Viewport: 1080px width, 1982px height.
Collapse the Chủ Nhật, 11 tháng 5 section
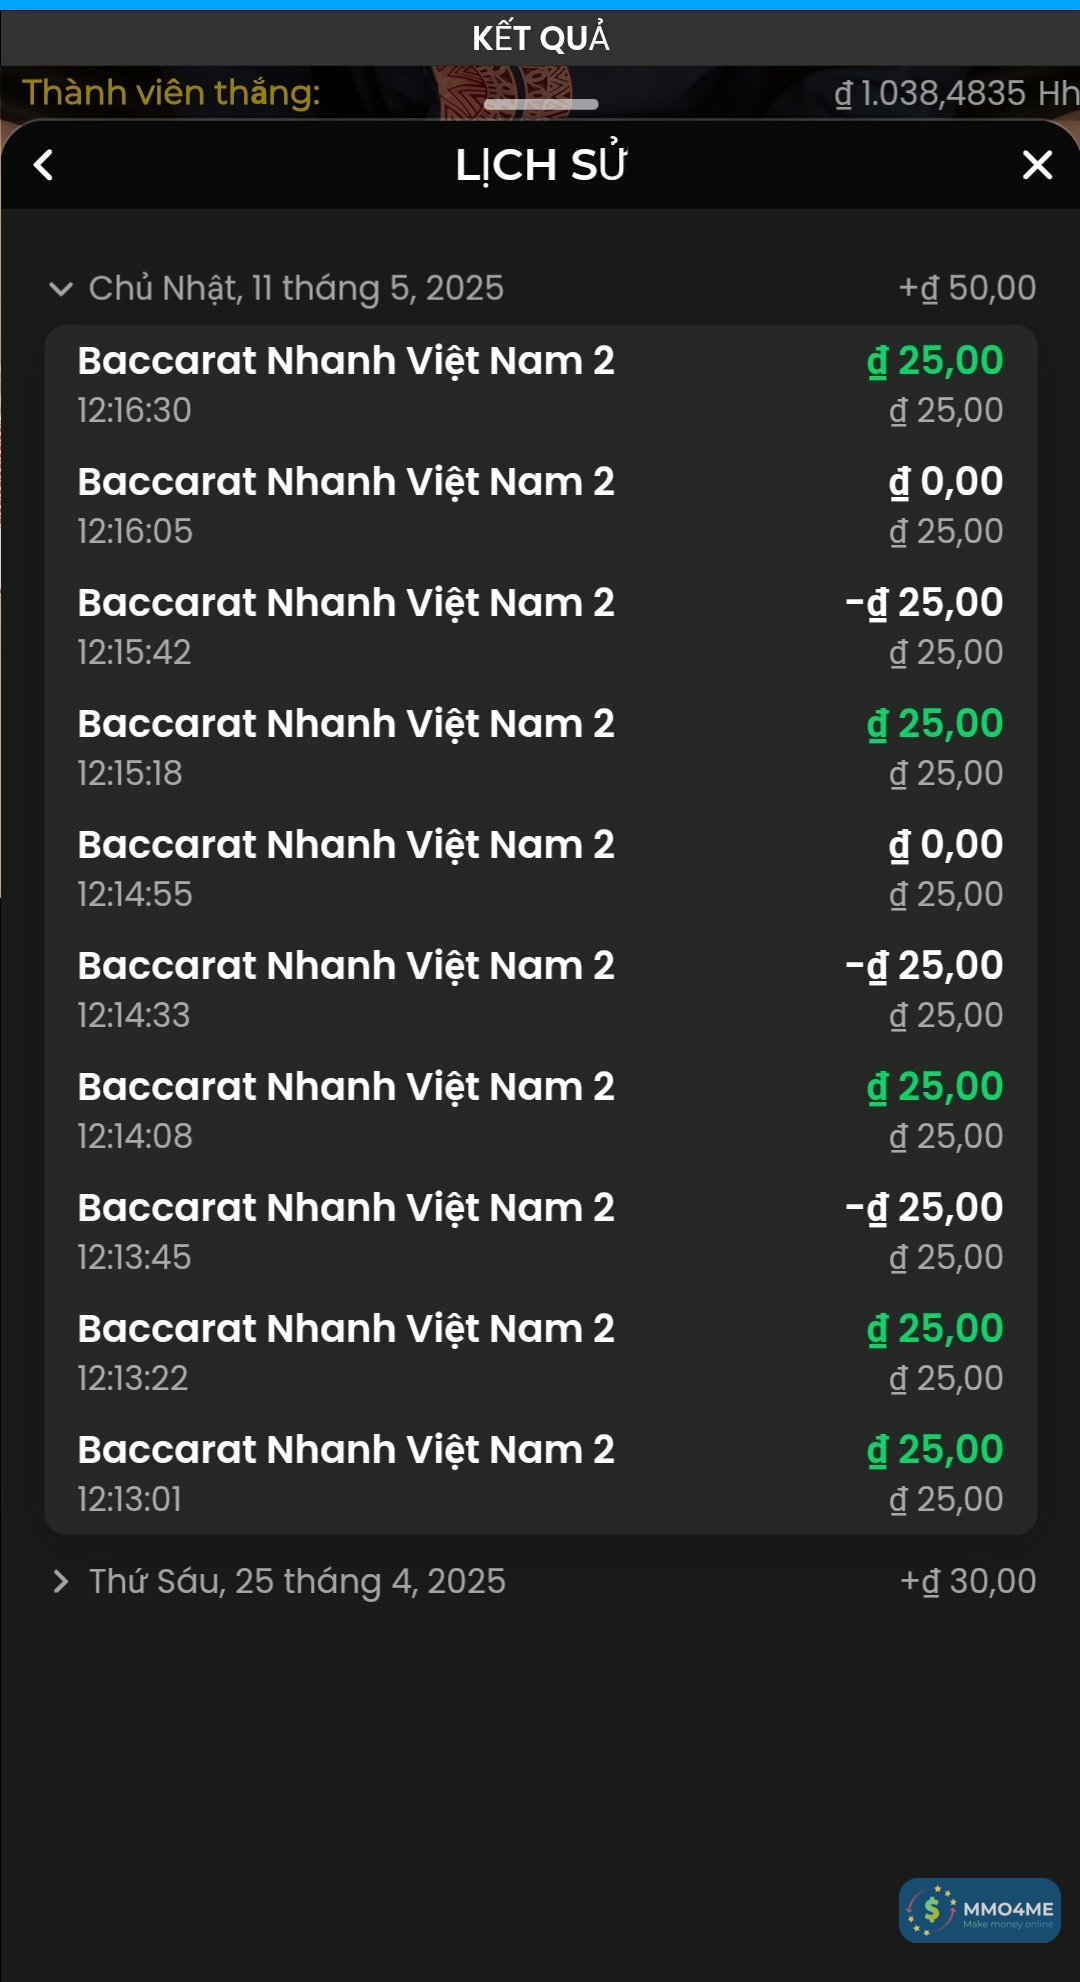pos(61,289)
